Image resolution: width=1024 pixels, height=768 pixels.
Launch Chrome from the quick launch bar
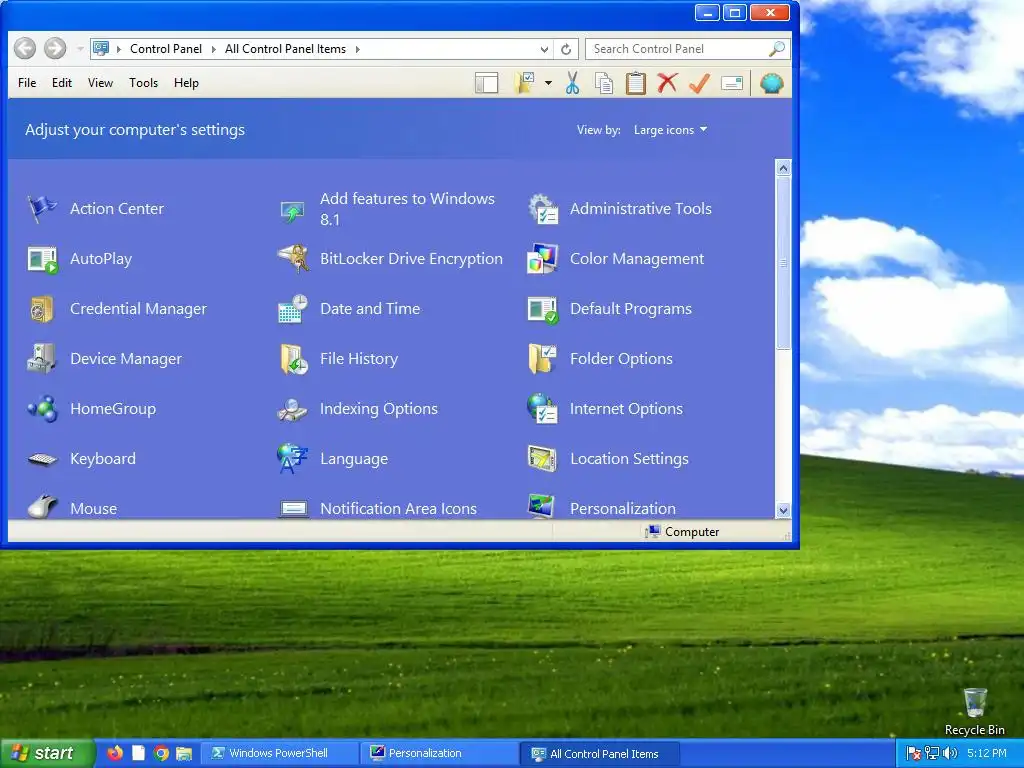point(161,753)
